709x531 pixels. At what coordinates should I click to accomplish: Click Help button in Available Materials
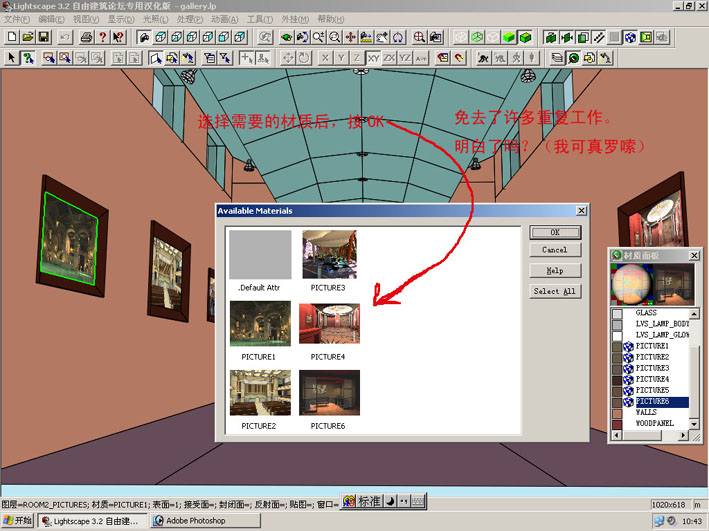(555, 270)
